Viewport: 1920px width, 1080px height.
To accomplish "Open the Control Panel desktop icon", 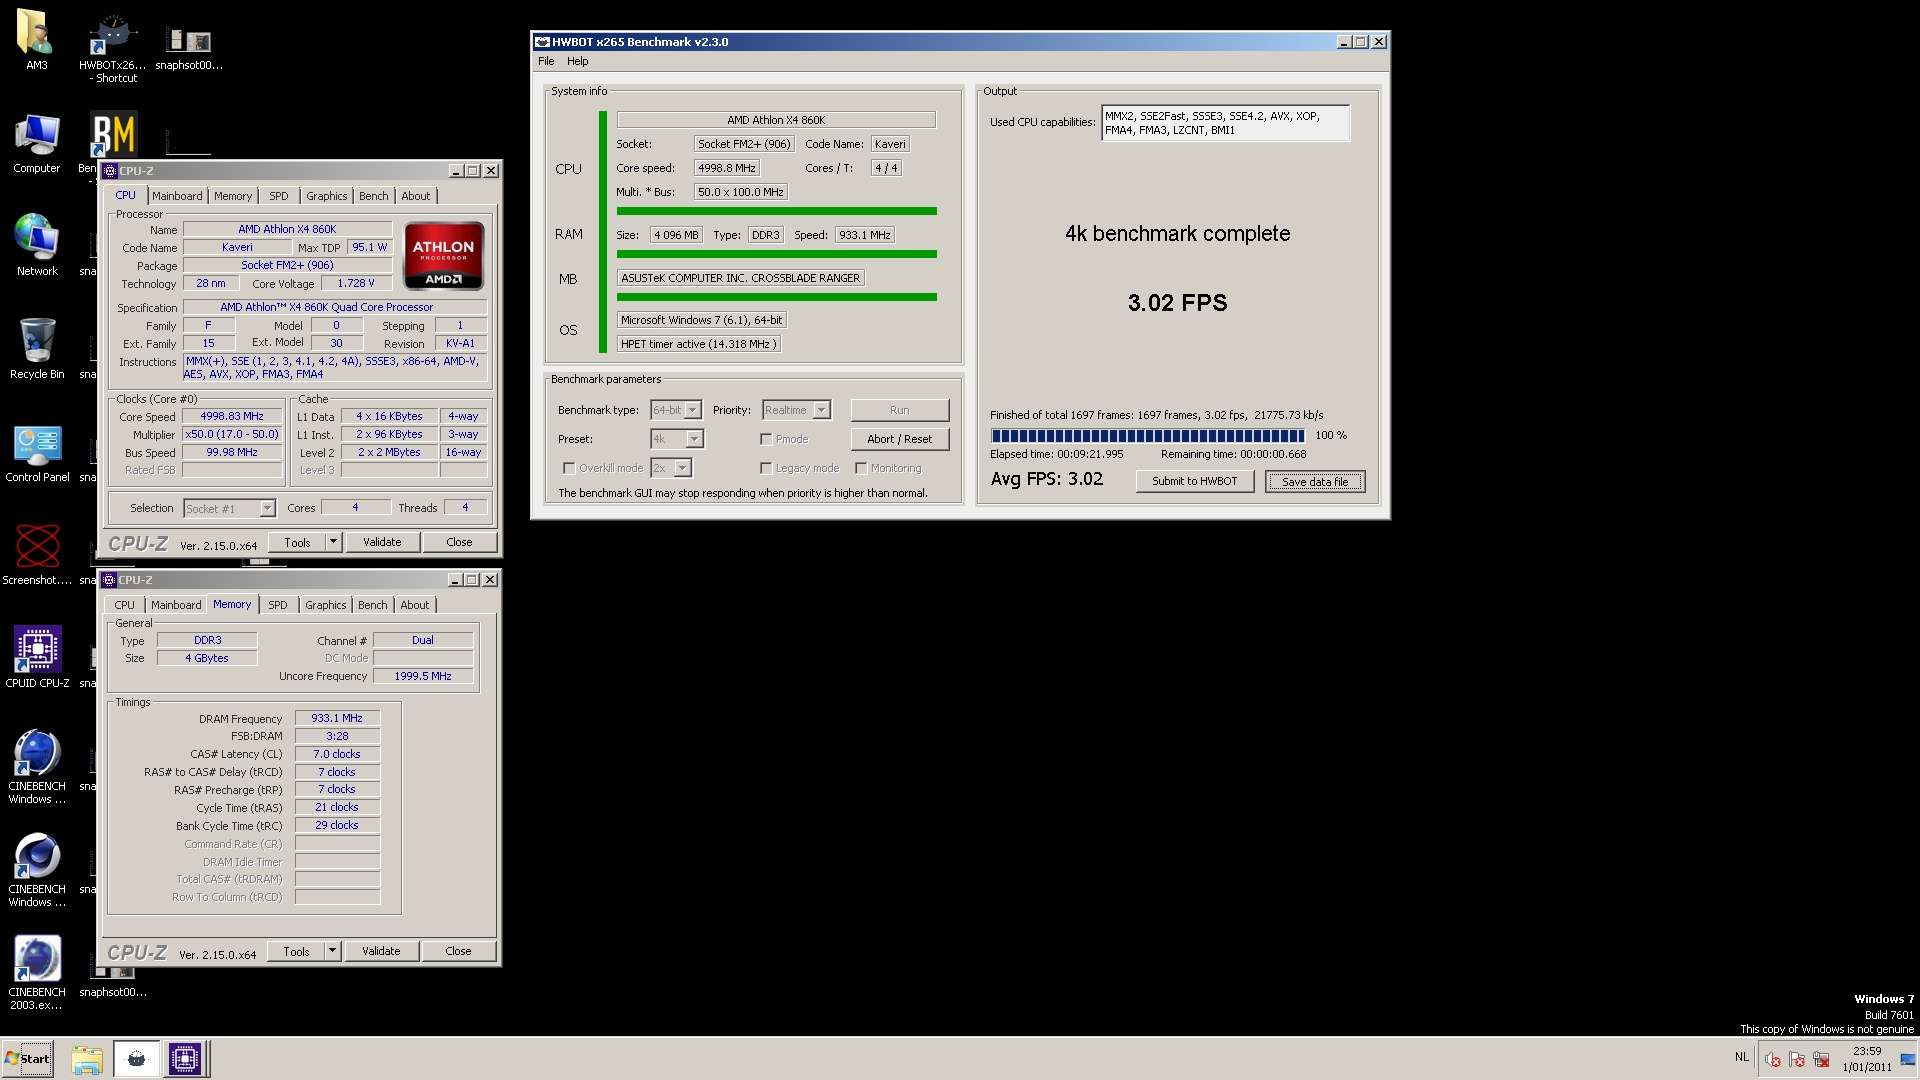I will [37, 453].
